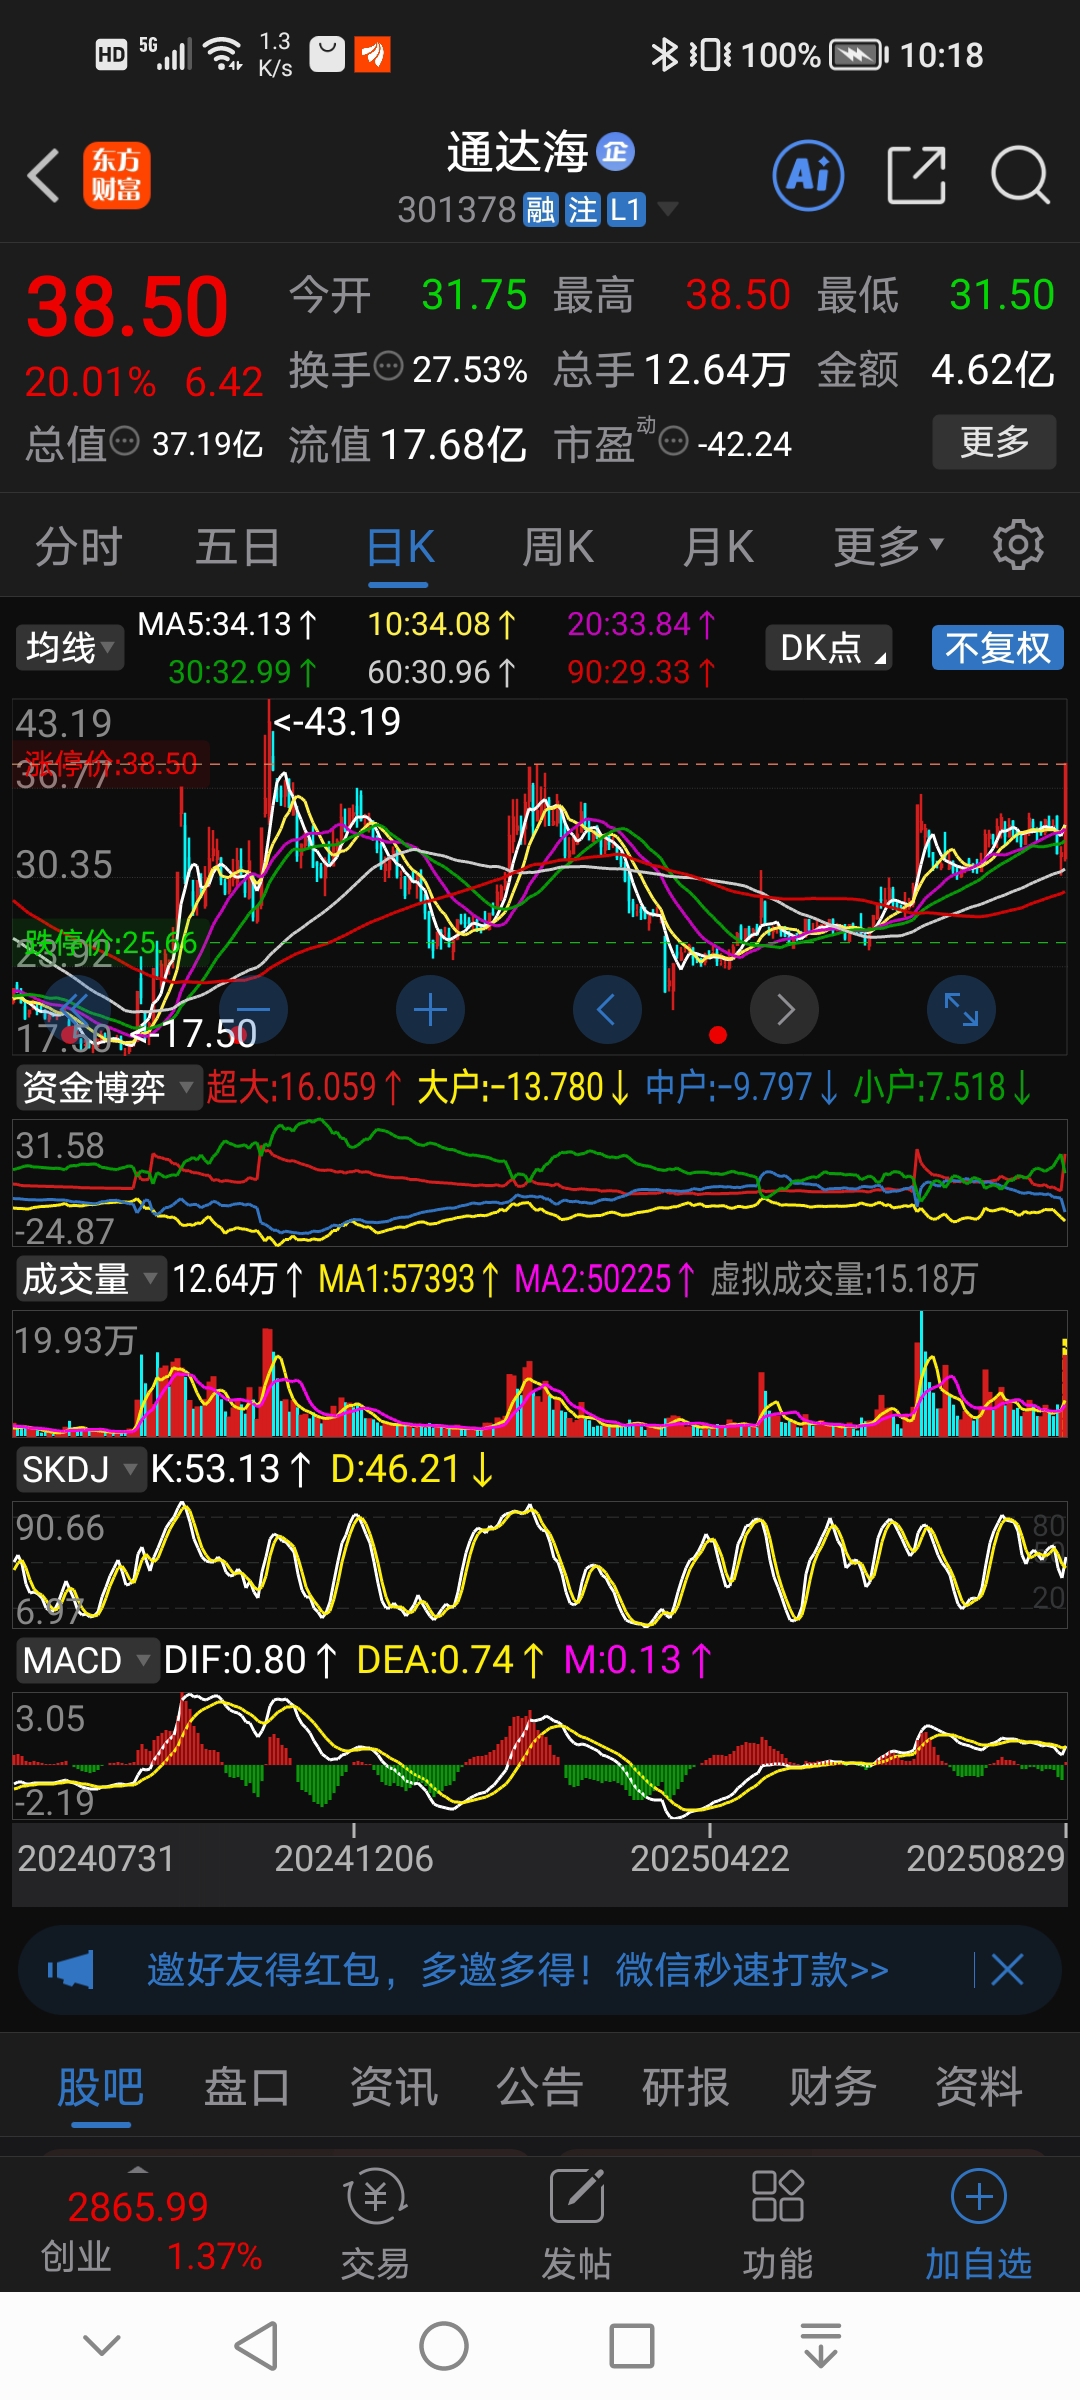Screen dimensions: 1080x2400
Task: Open the DK点 selector
Action: (x=829, y=648)
